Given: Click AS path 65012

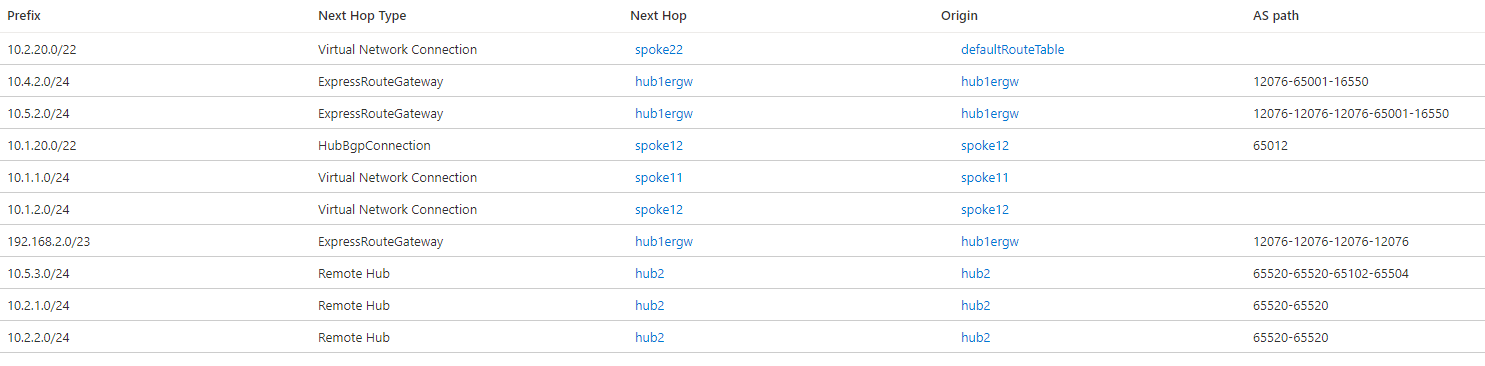Looking at the screenshot, I should coord(1270,145).
